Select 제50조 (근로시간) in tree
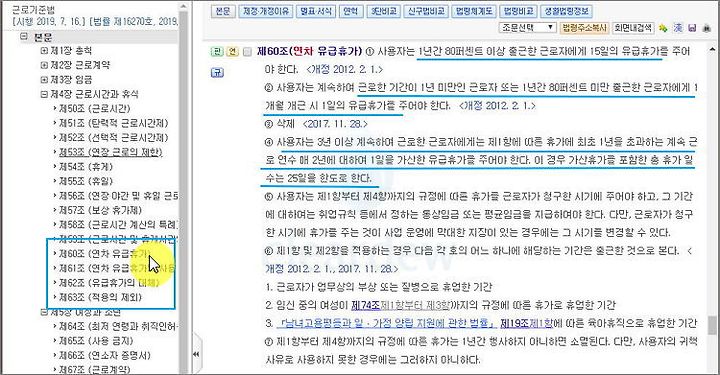 click(x=95, y=109)
